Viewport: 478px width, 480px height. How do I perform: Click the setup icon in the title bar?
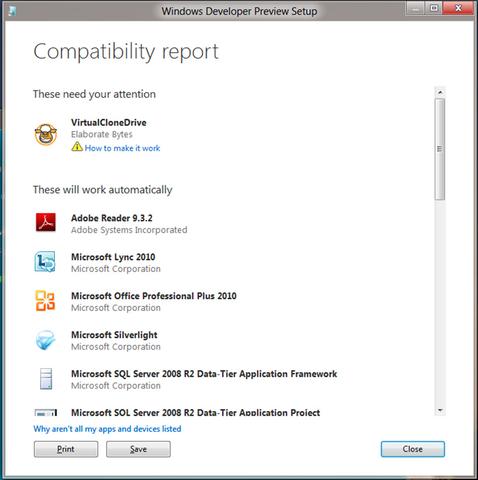coord(12,11)
